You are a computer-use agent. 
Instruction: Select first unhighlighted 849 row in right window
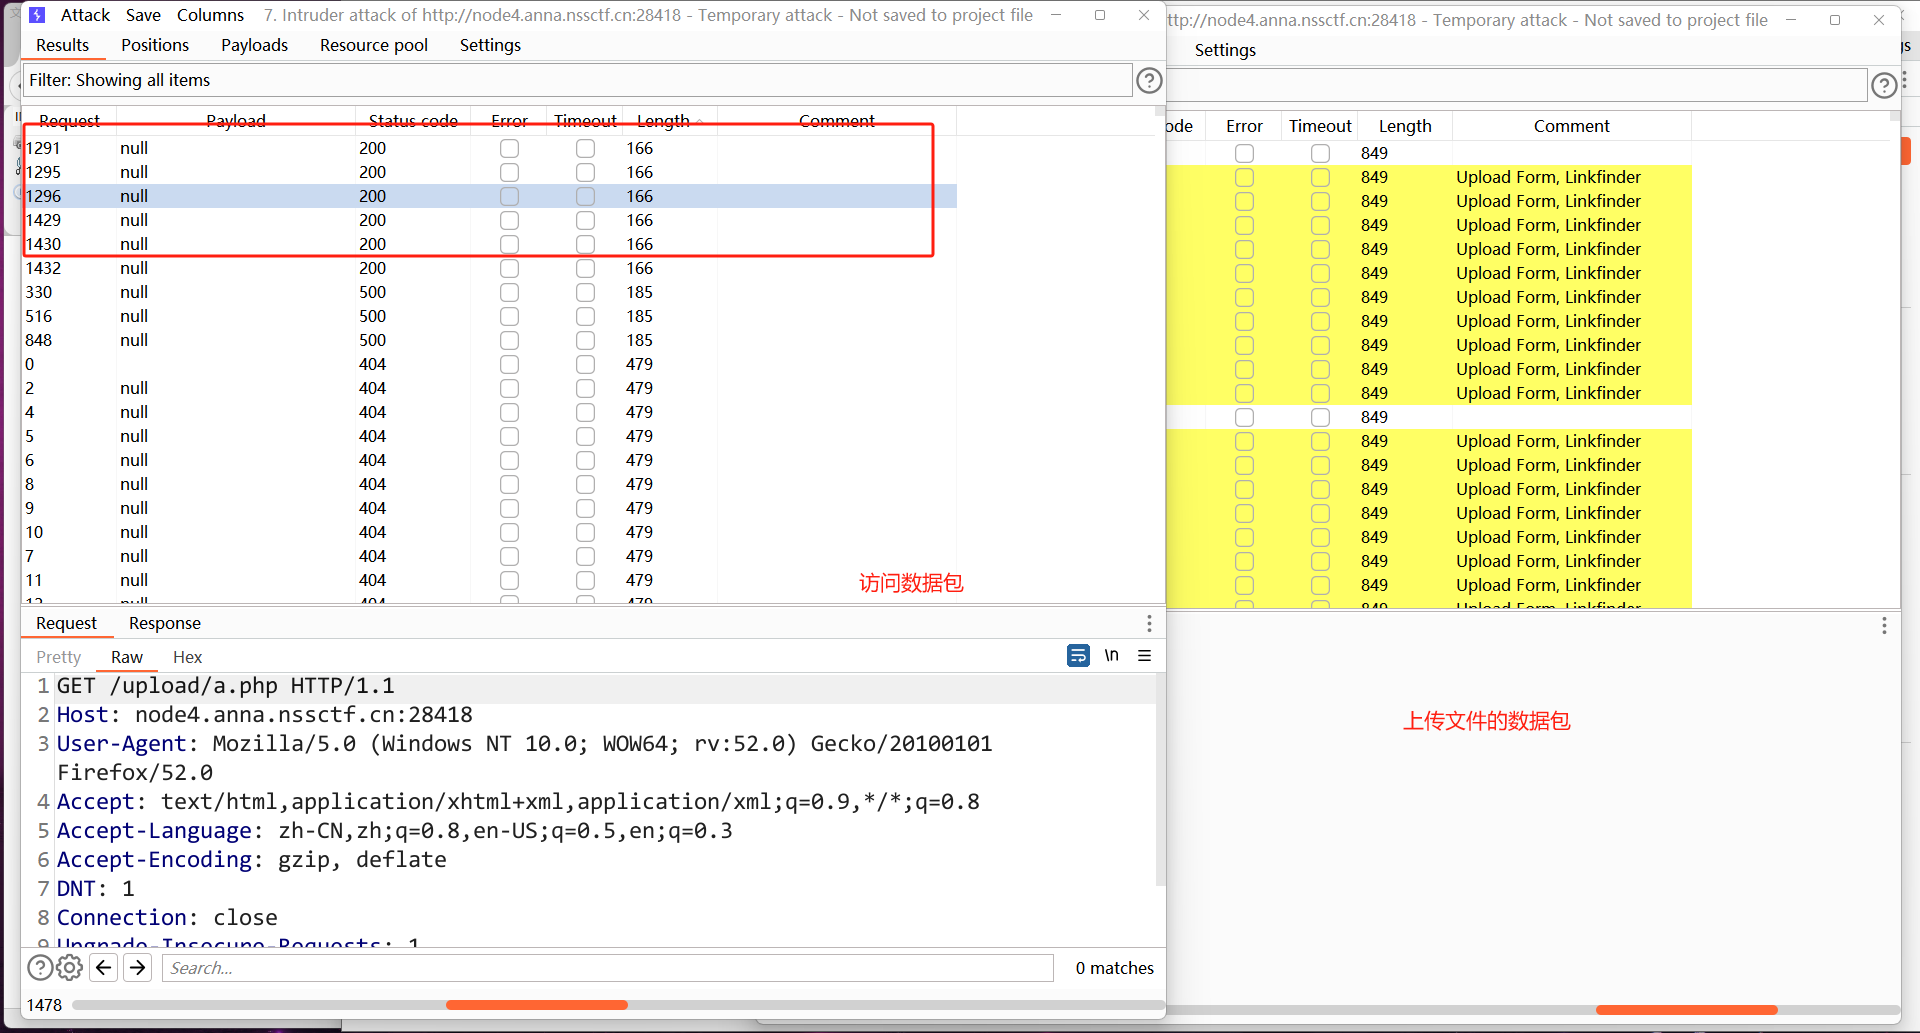tap(1429, 153)
